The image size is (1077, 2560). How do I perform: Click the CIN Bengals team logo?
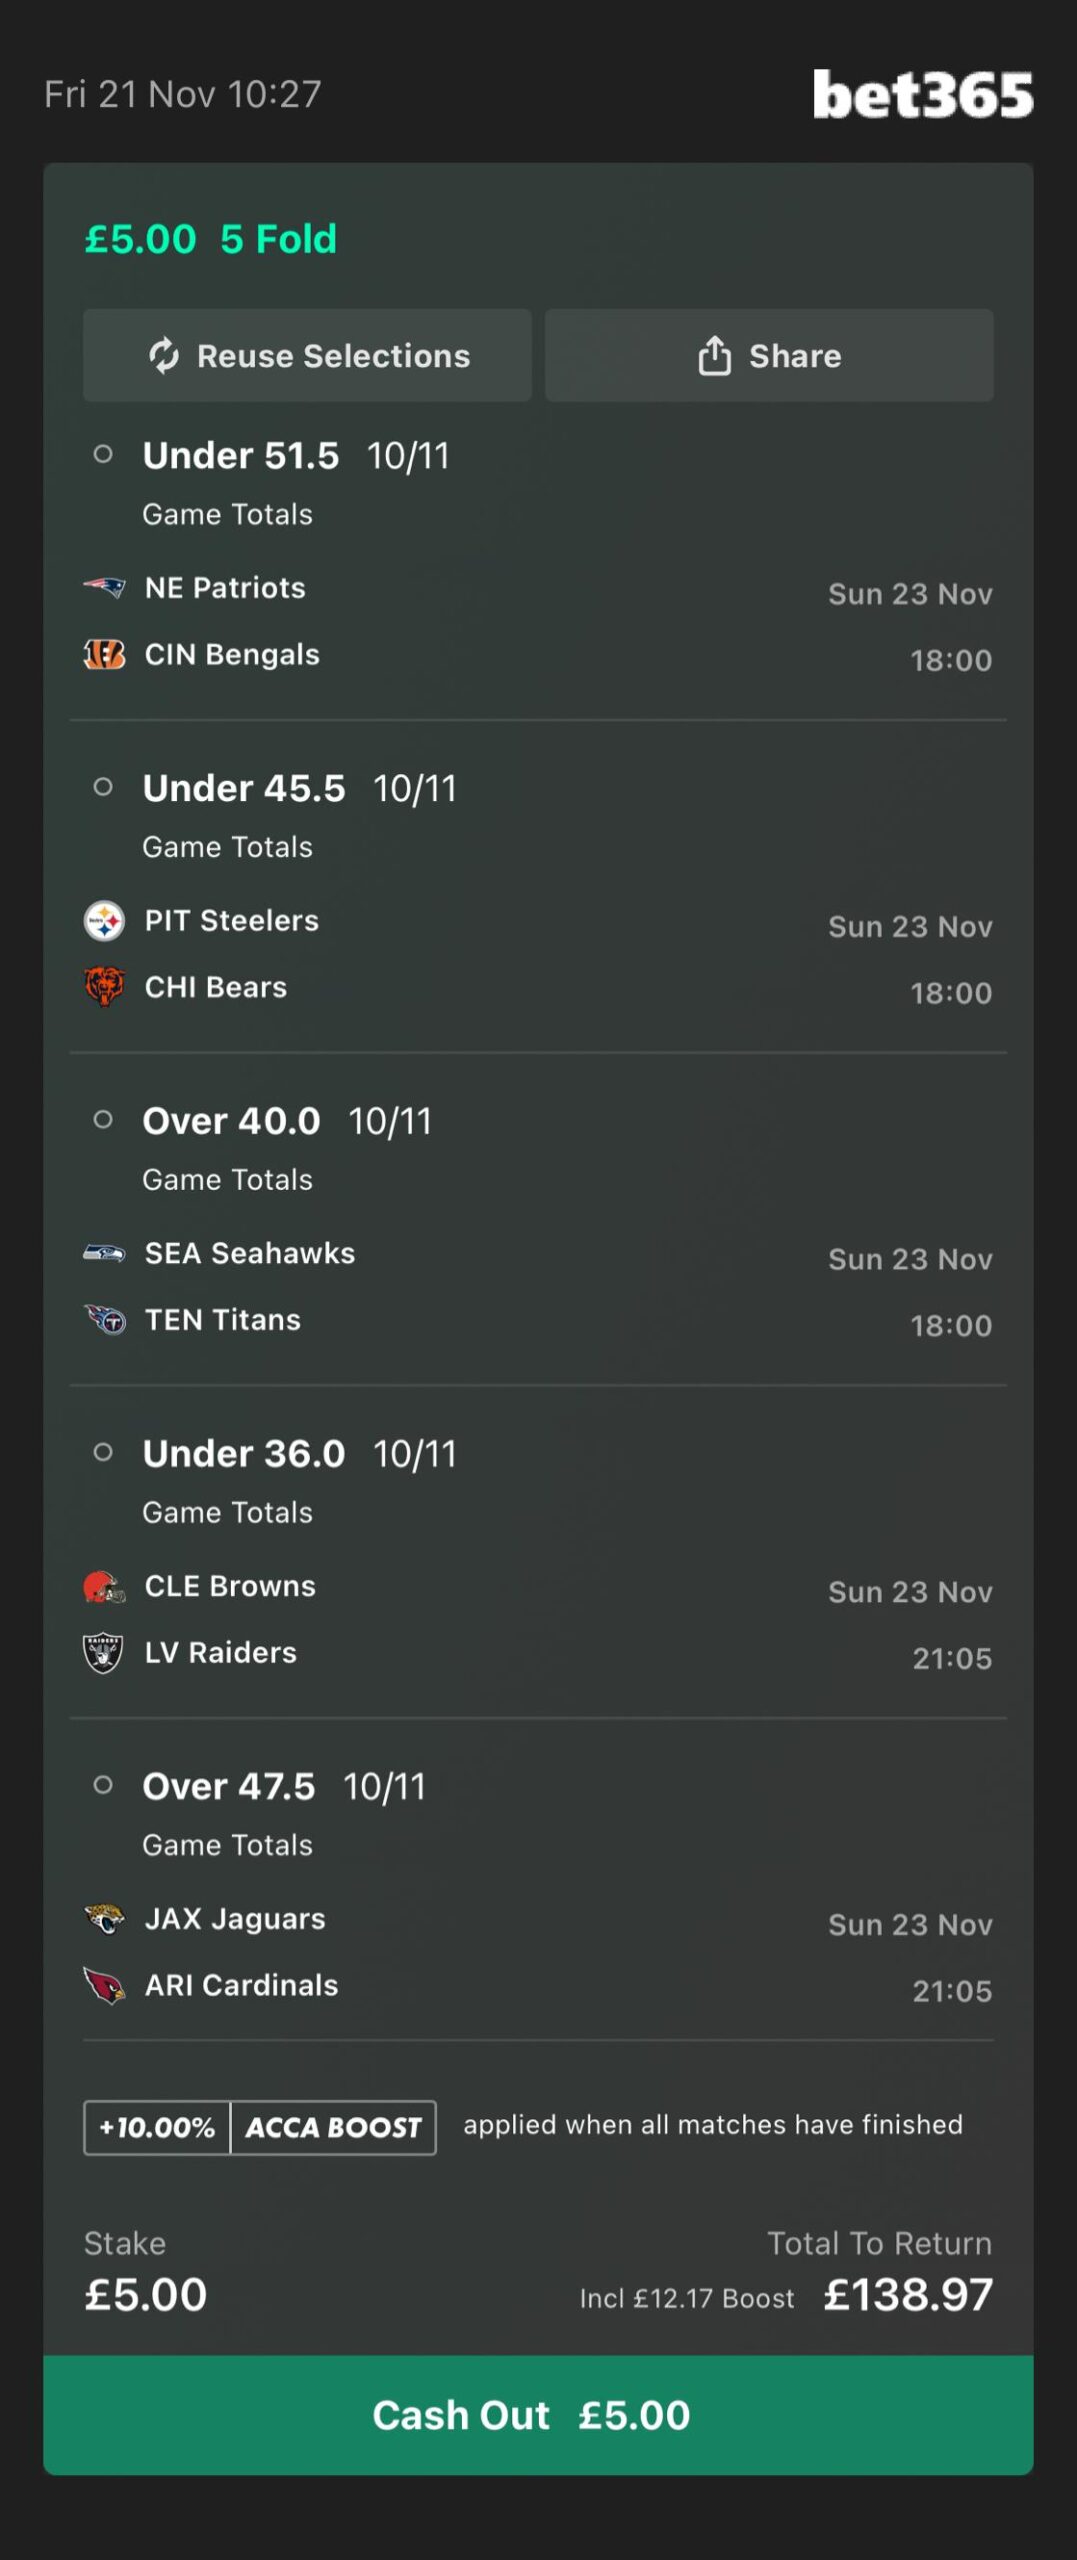coord(104,654)
